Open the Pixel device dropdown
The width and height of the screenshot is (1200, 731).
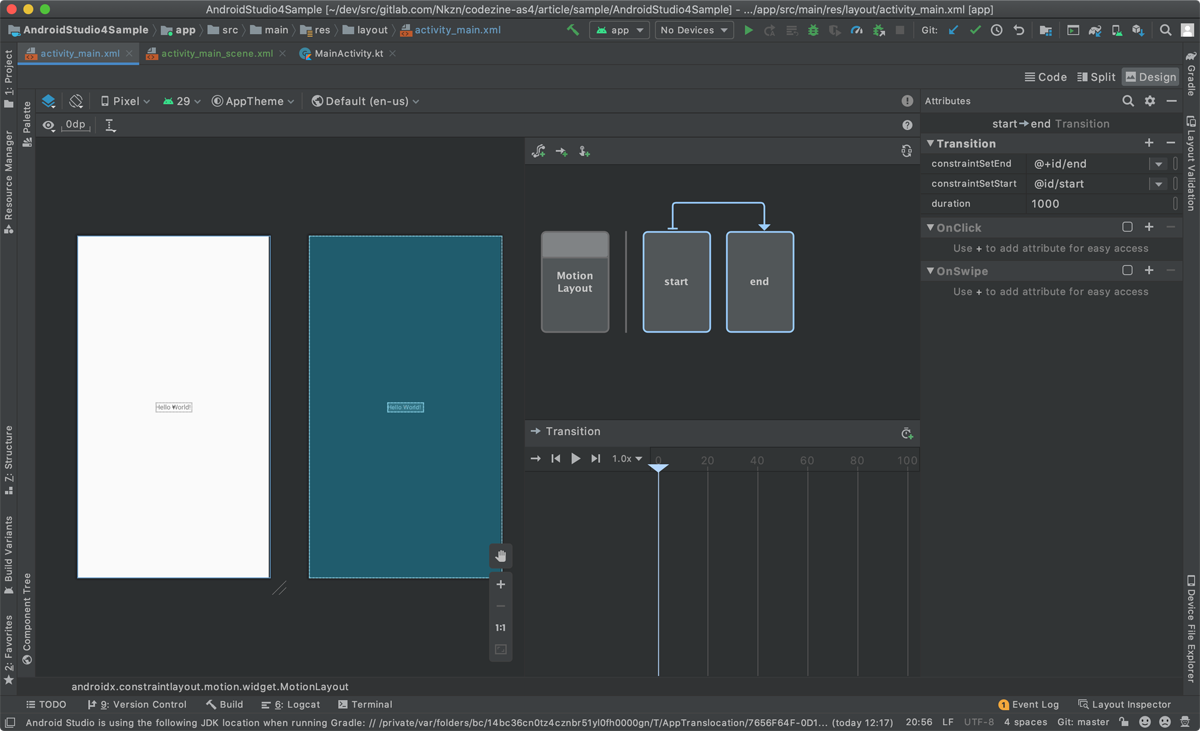pyautogui.click(x=125, y=101)
